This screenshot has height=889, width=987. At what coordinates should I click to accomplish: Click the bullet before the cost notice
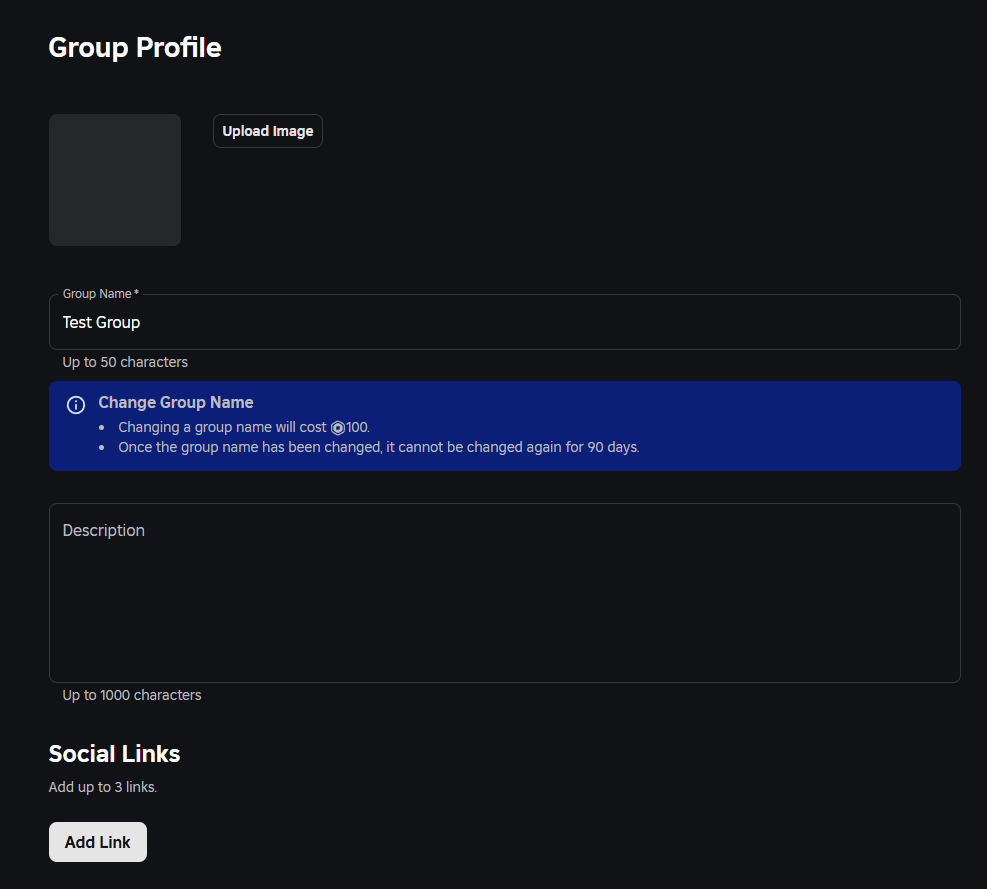coord(103,427)
